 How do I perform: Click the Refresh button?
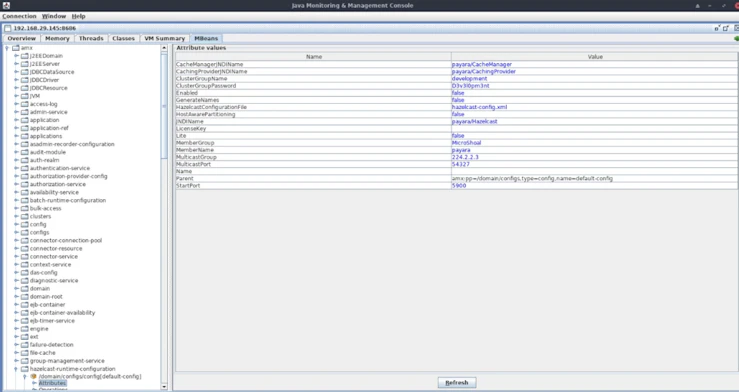point(457,383)
